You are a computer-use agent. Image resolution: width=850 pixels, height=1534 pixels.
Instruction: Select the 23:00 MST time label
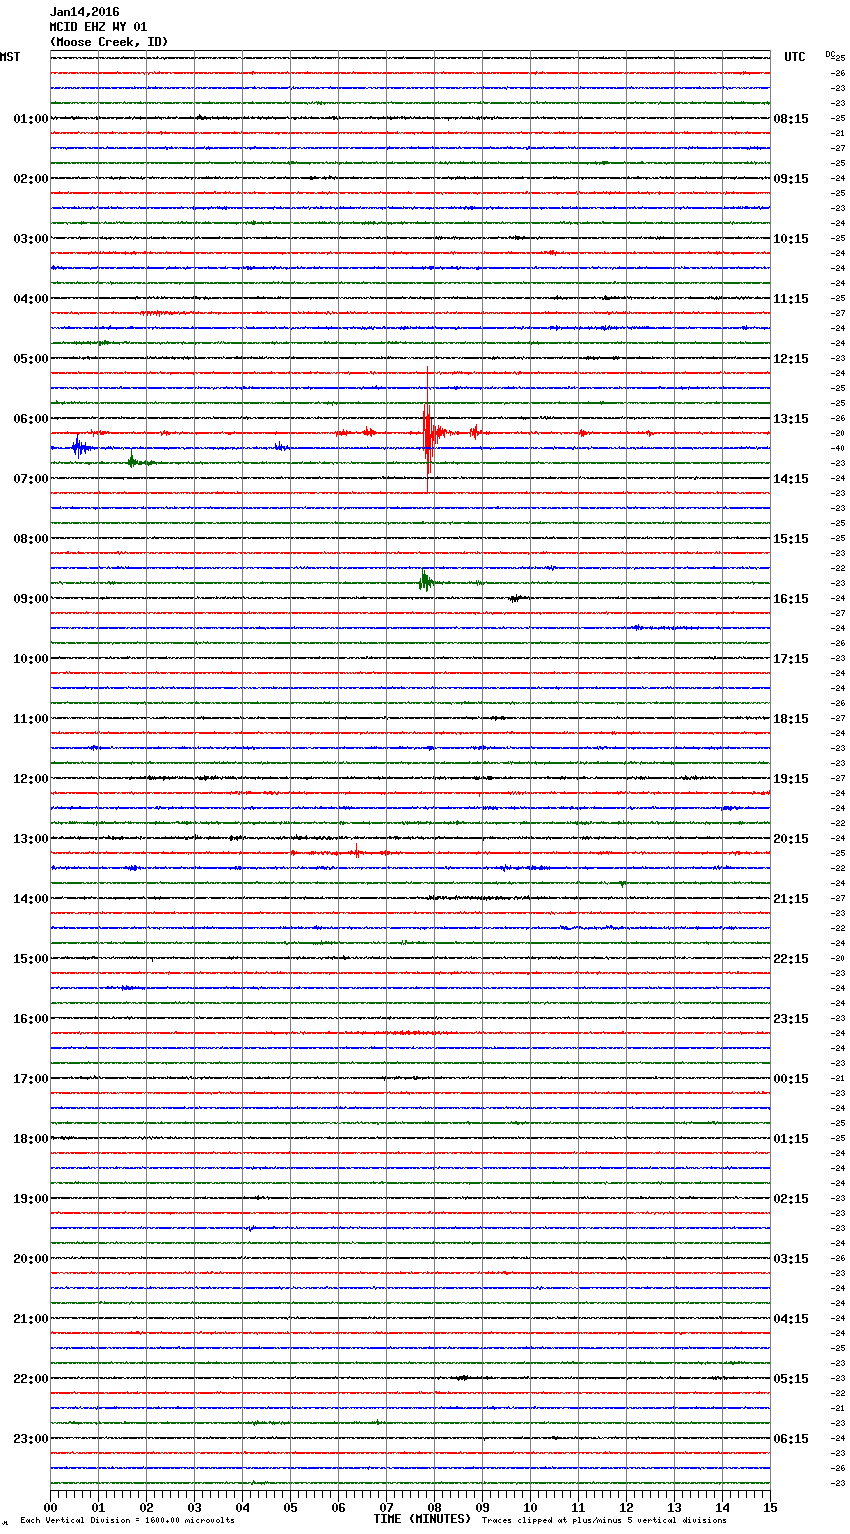click(x=31, y=1439)
